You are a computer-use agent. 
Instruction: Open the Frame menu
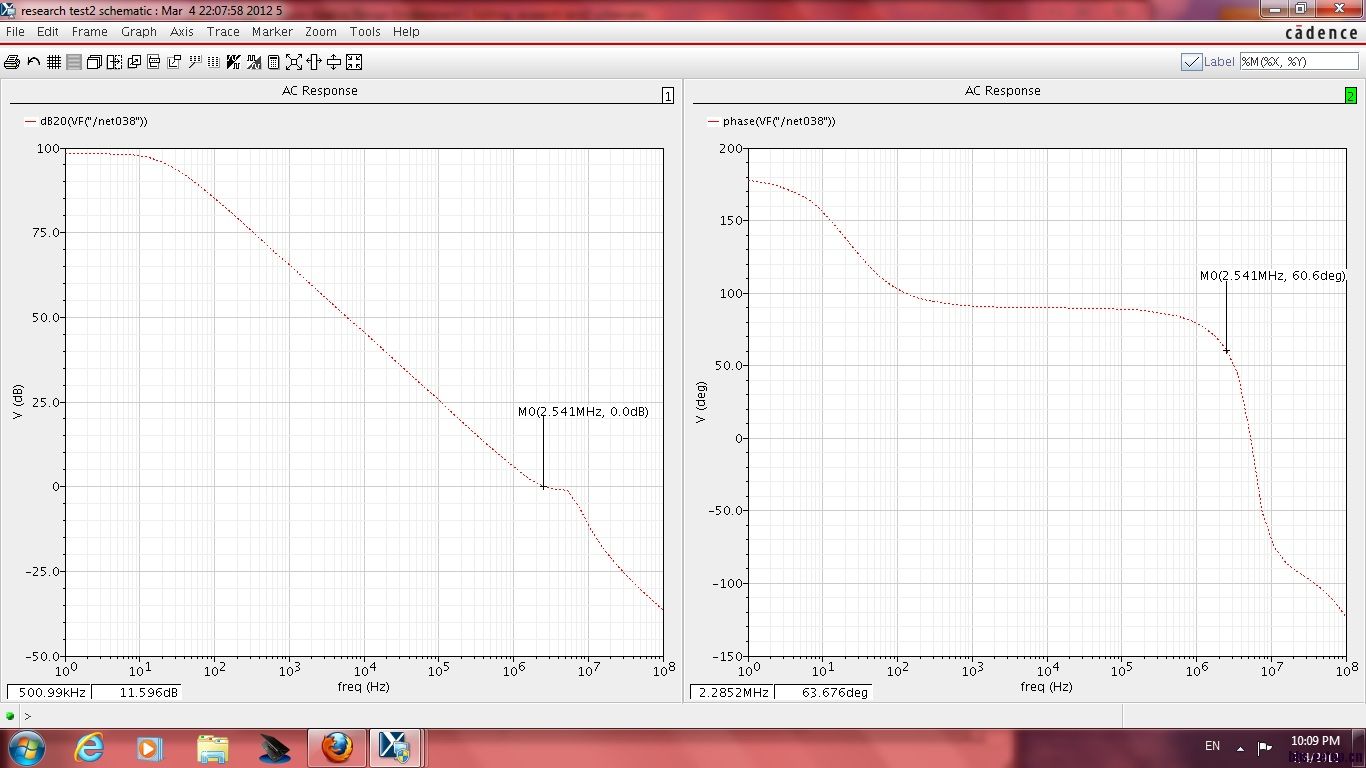tap(89, 32)
